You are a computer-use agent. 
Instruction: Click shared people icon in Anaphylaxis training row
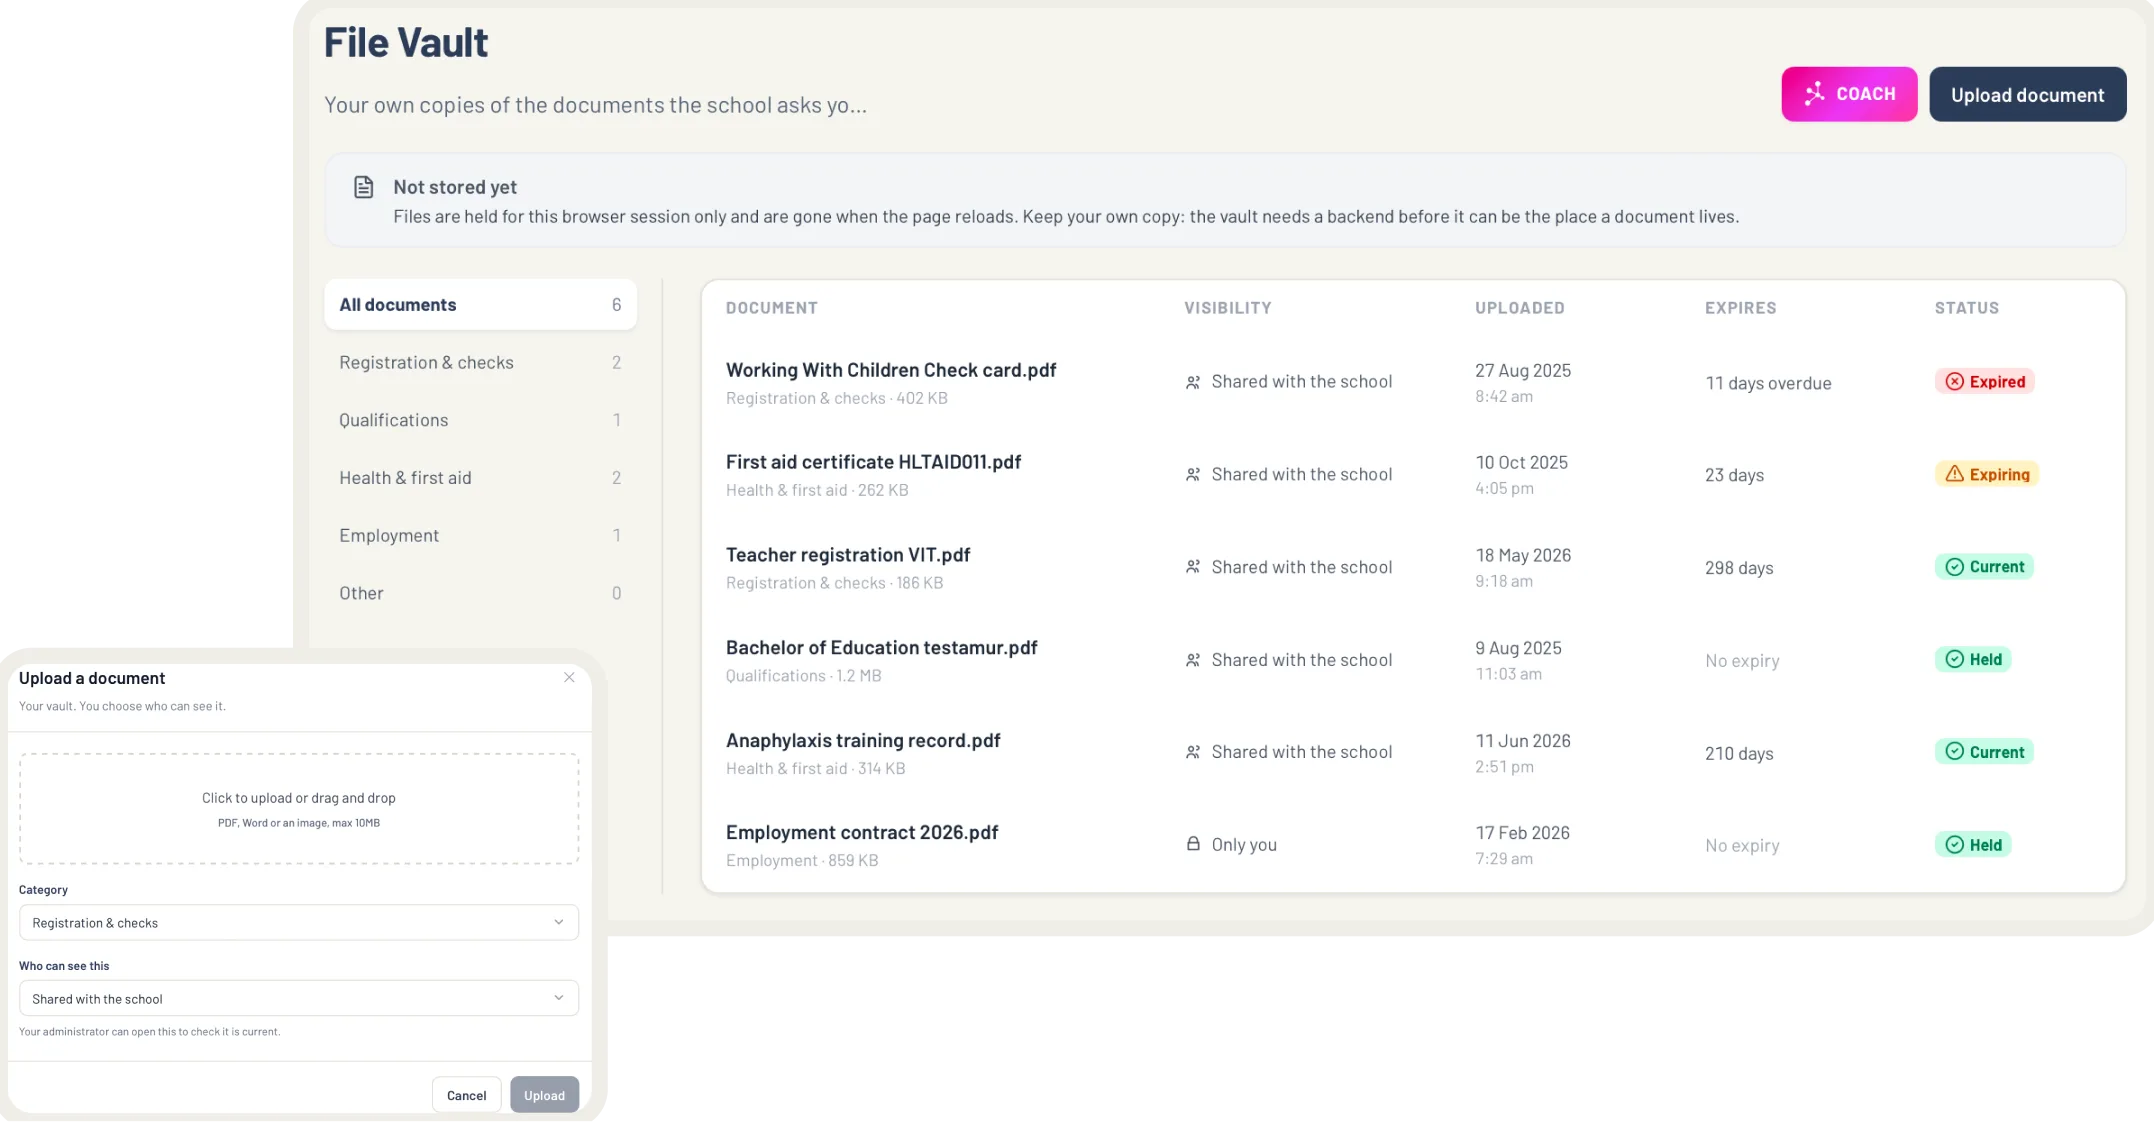click(x=1193, y=752)
